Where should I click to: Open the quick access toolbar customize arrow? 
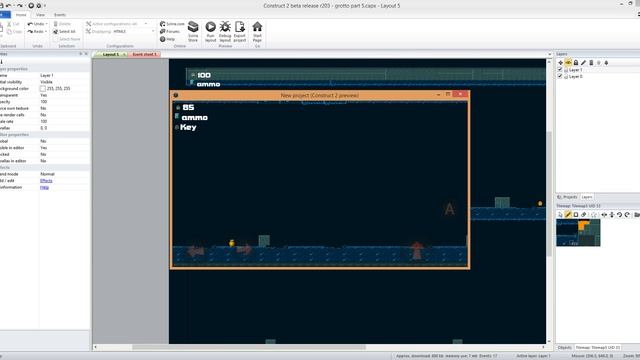pos(44,6)
